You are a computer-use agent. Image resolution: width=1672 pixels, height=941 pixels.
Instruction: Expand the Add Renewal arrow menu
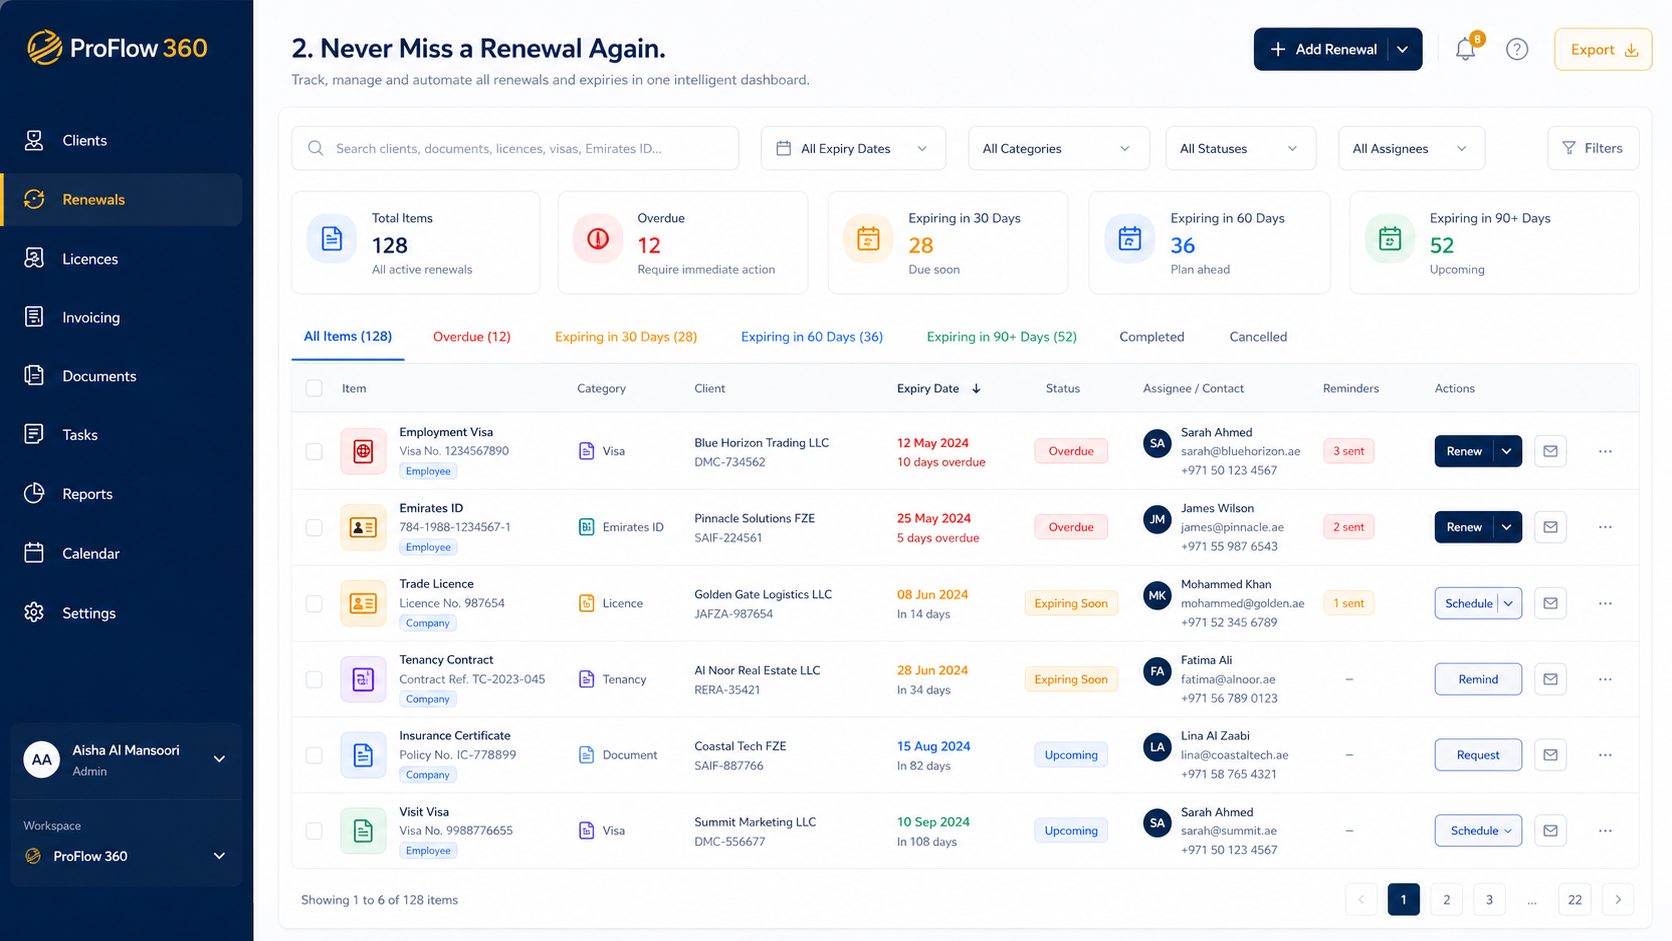click(x=1403, y=49)
